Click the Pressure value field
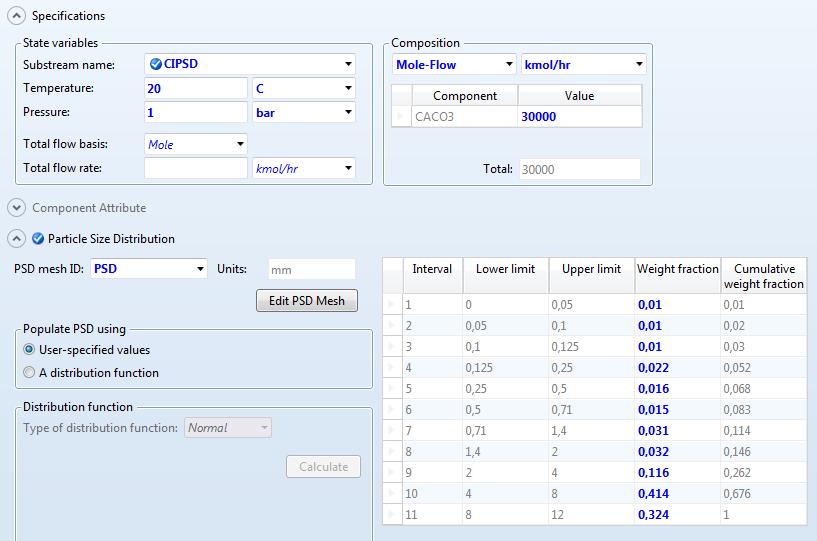This screenshot has height=541, width=817. pyautogui.click(x=195, y=112)
